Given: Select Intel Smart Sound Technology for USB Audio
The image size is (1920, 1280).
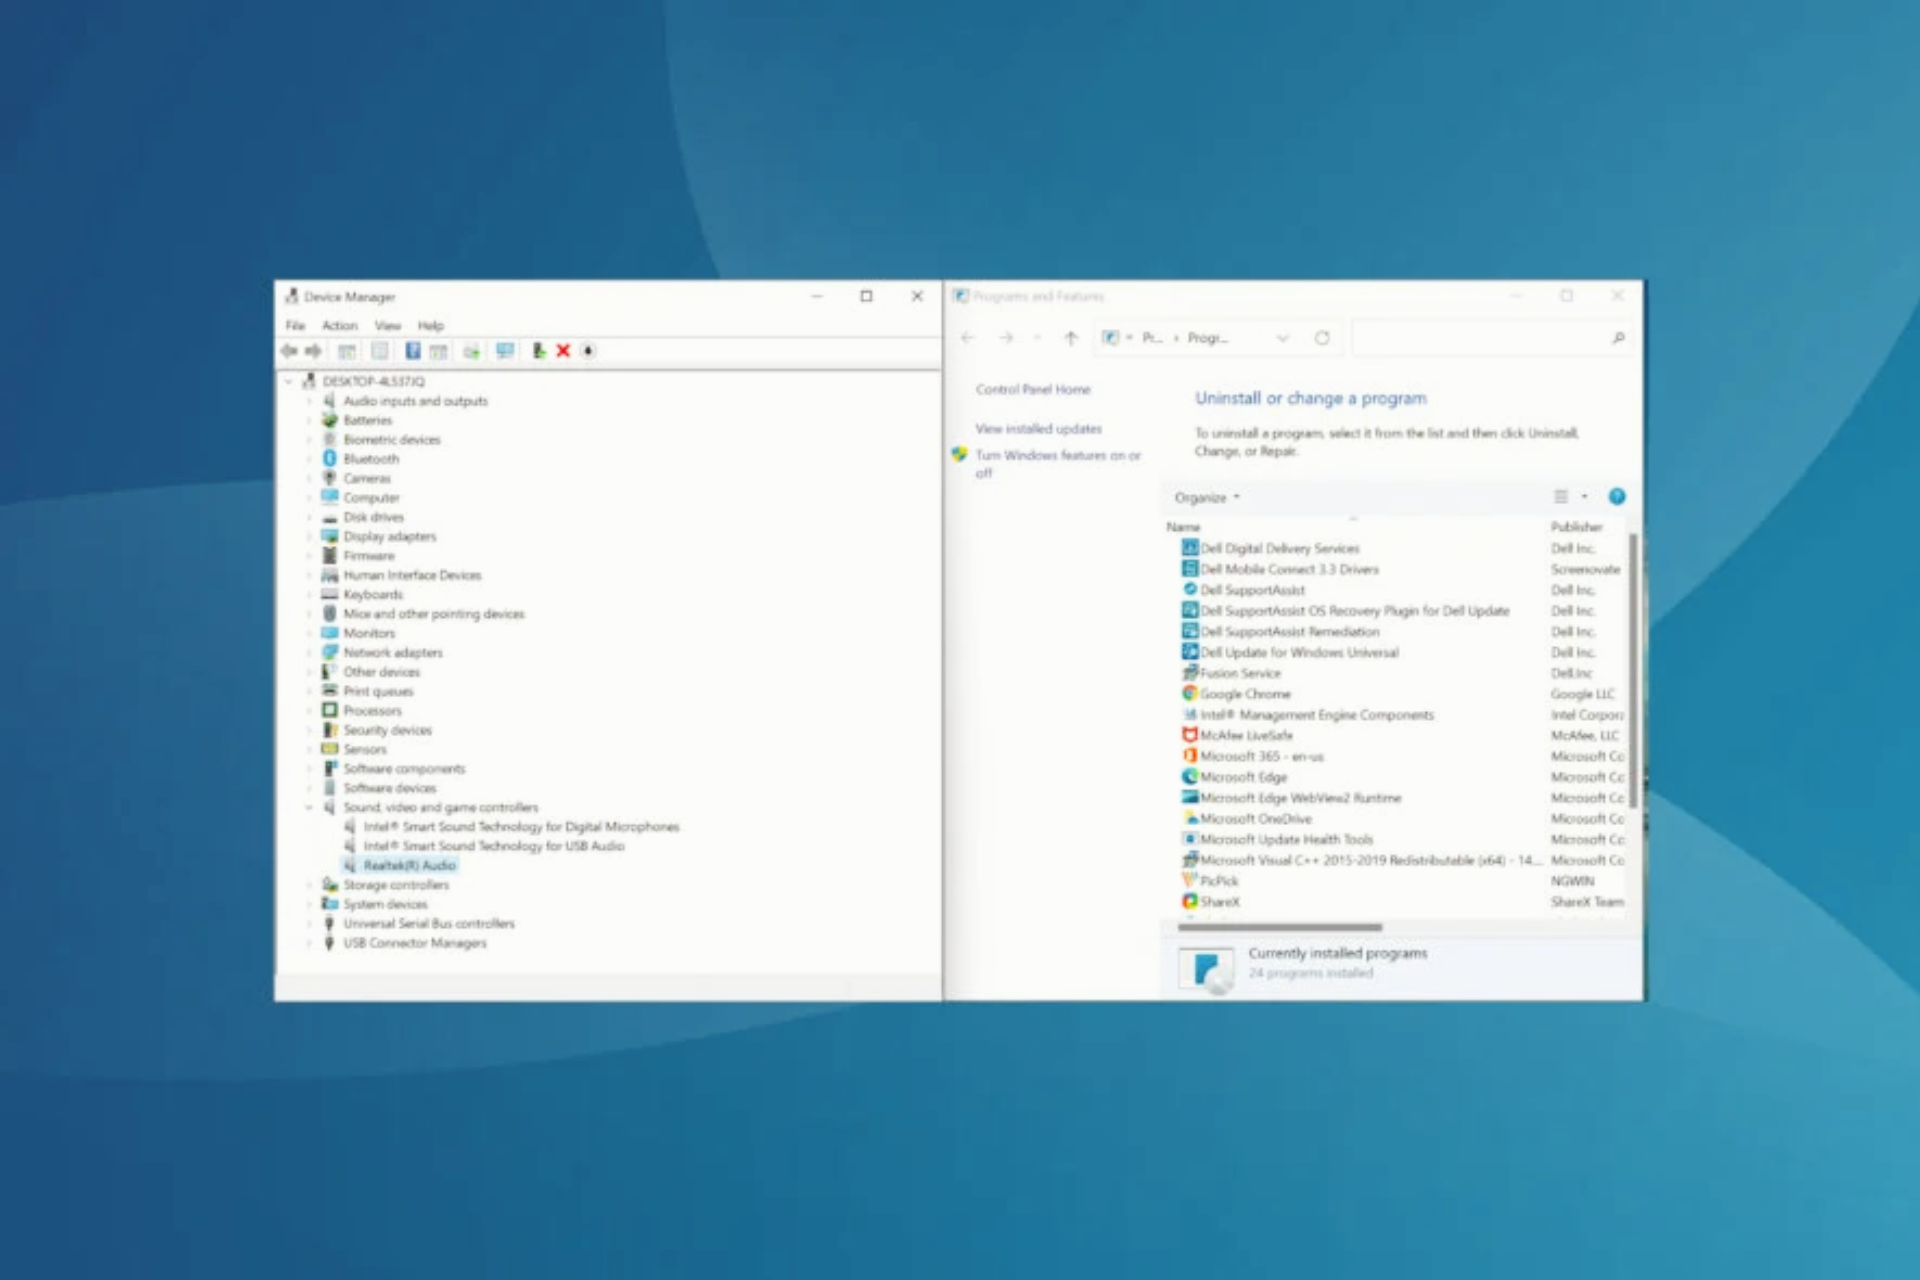Looking at the screenshot, I should [x=493, y=846].
